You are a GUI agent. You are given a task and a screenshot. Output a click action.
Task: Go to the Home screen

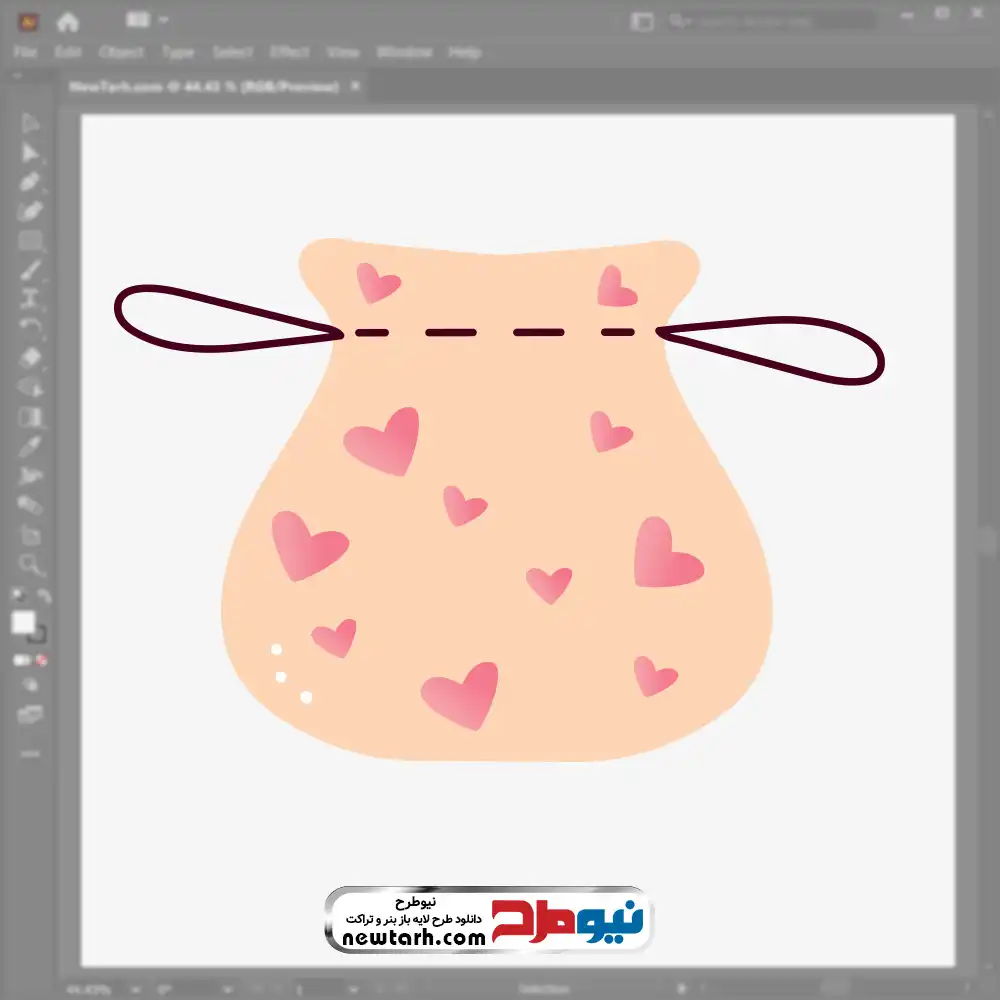(68, 21)
